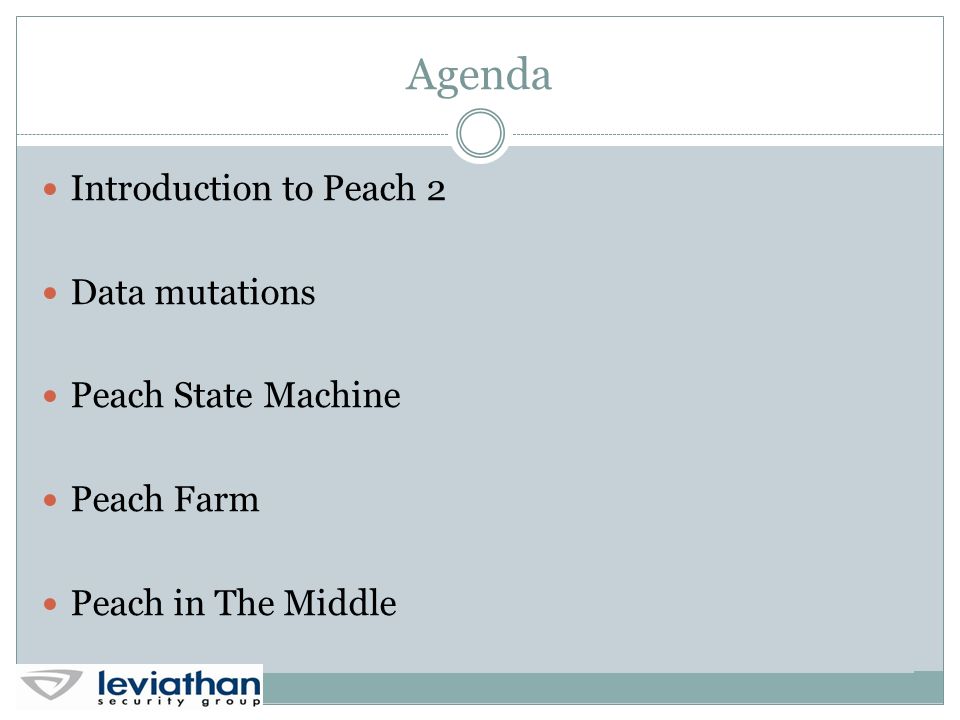Click the Peach Farm agenda item
960x720 pixels.
click(x=165, y=499)
